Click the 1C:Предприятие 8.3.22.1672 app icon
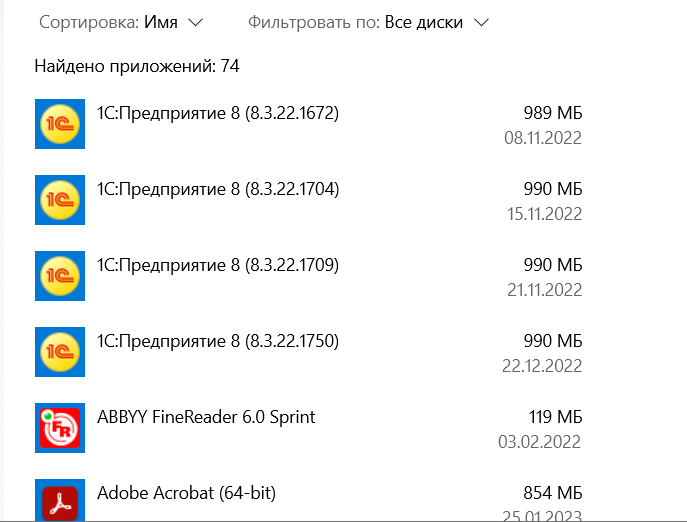687x522 pixels. [60, 124]
